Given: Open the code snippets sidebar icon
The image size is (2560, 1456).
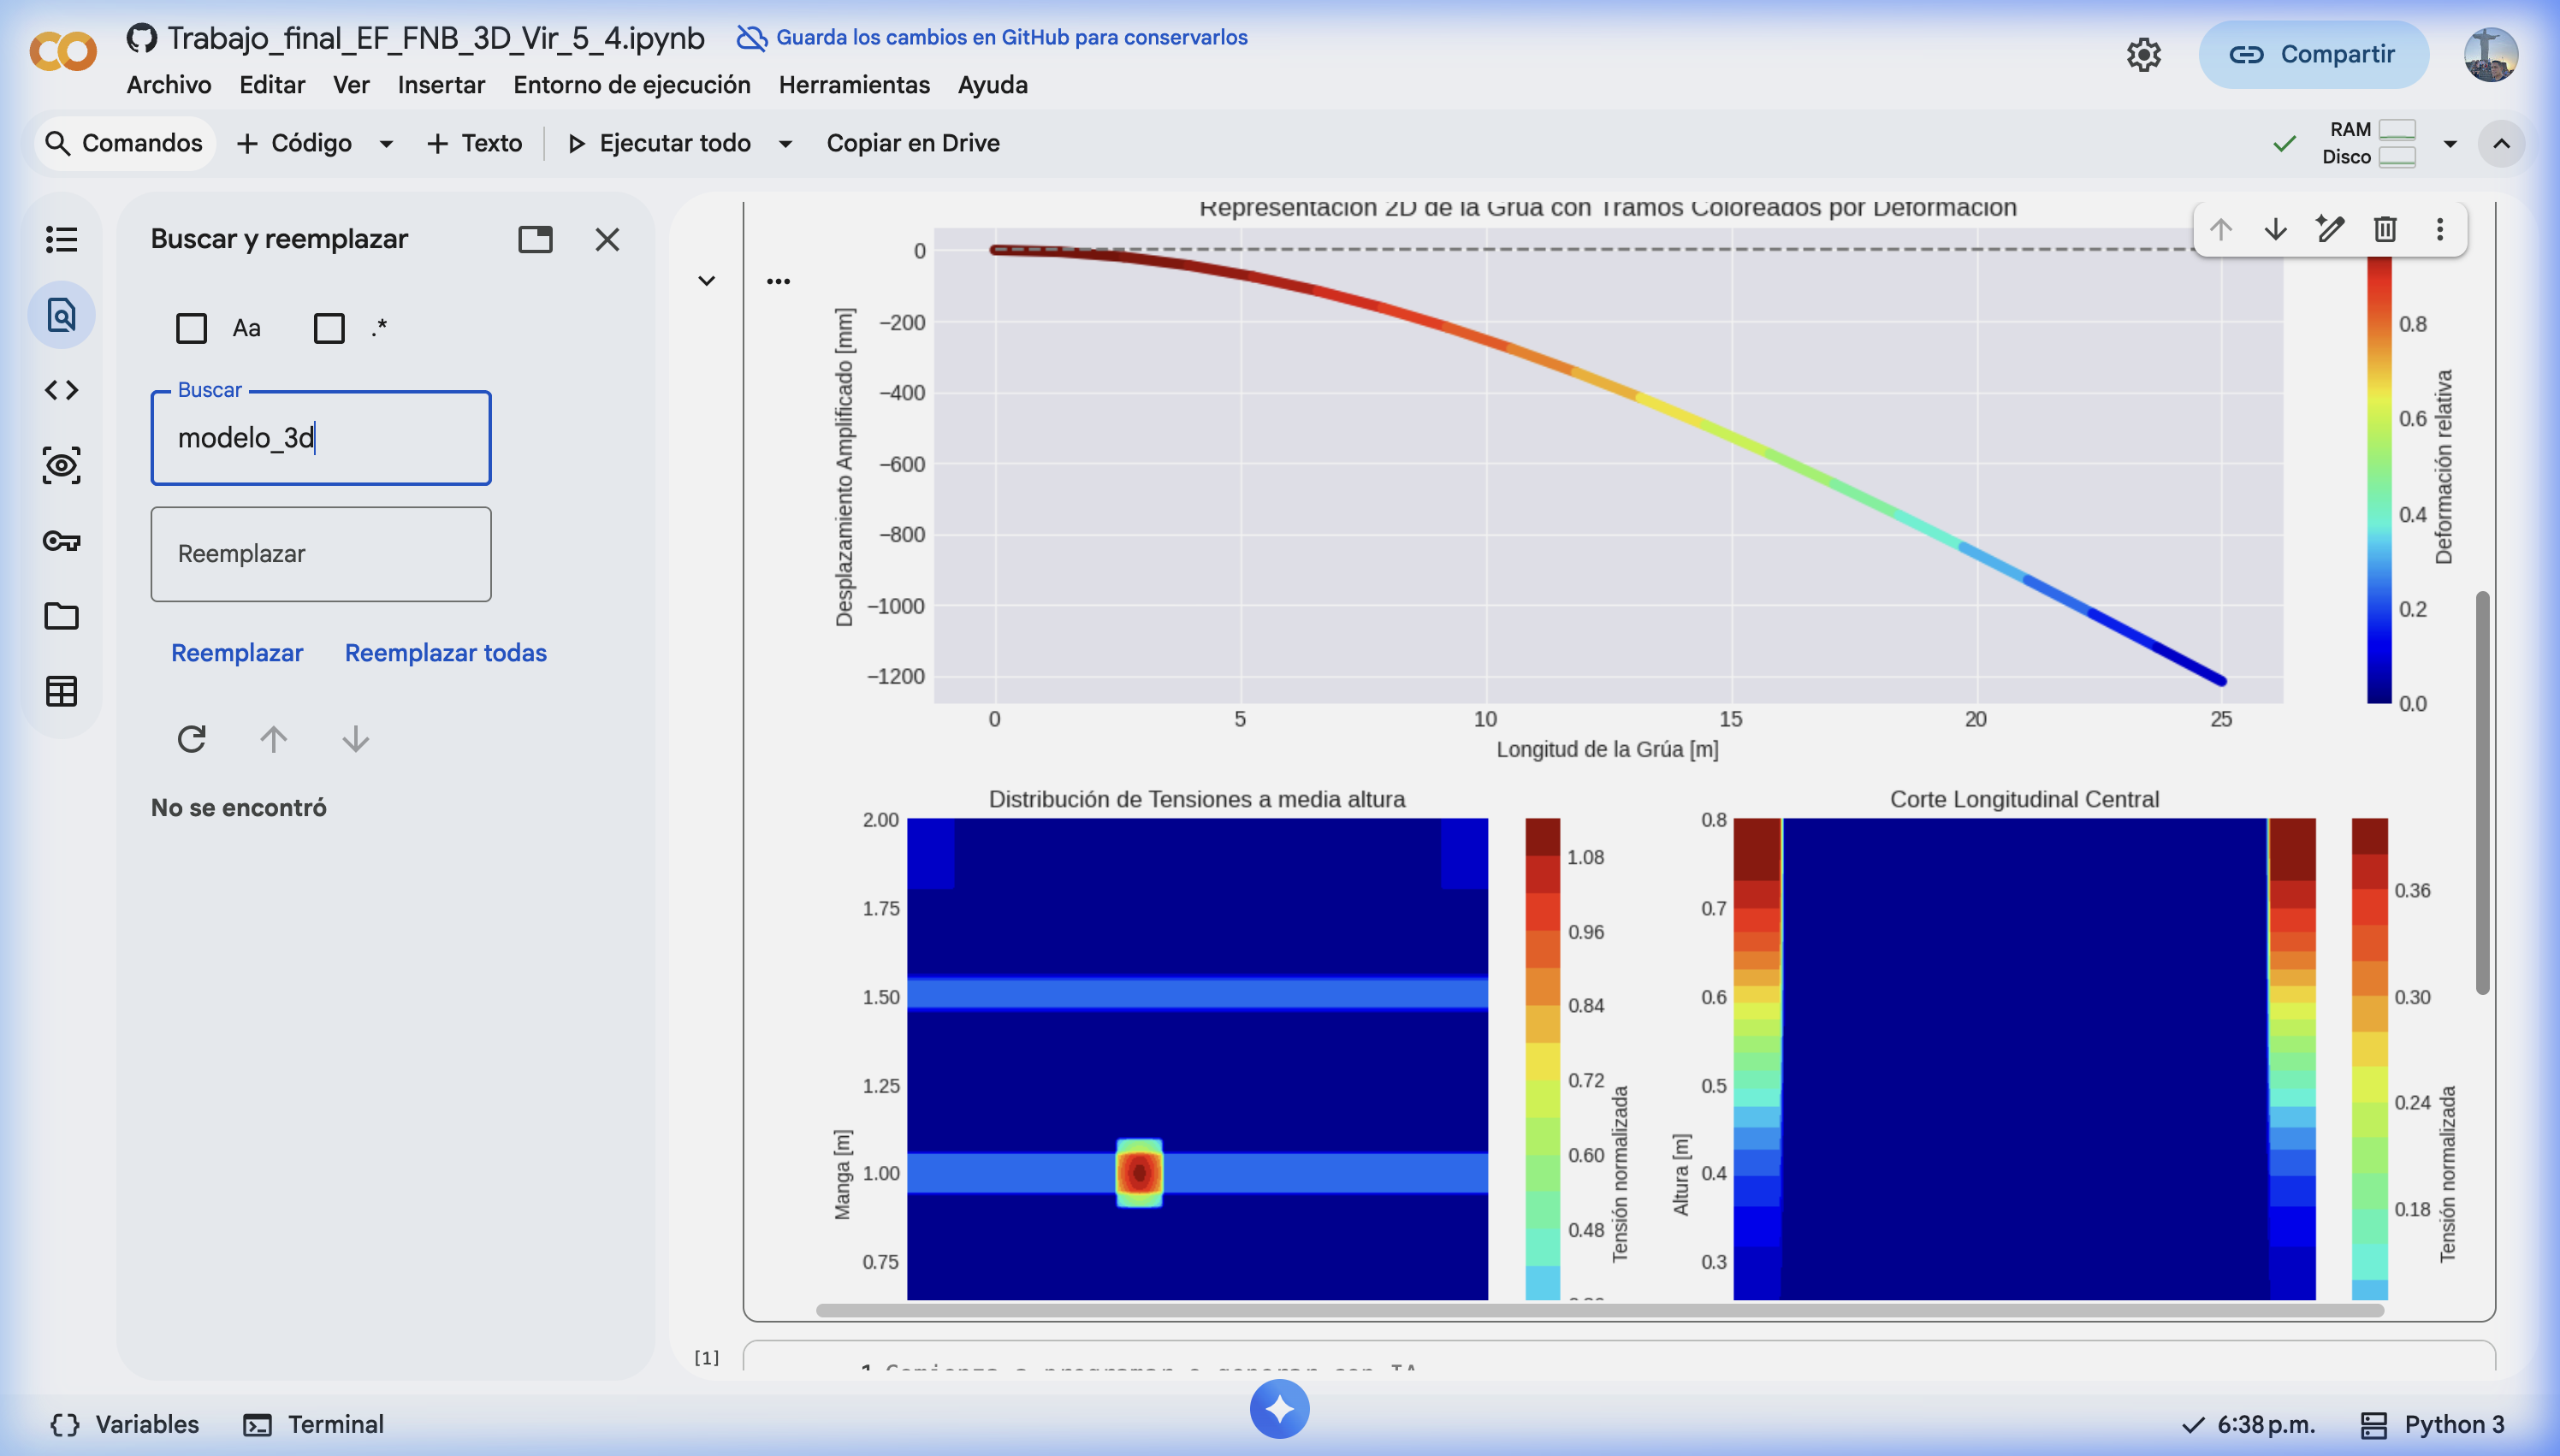Looking at the screenshot, I should [x=61, y=390].
